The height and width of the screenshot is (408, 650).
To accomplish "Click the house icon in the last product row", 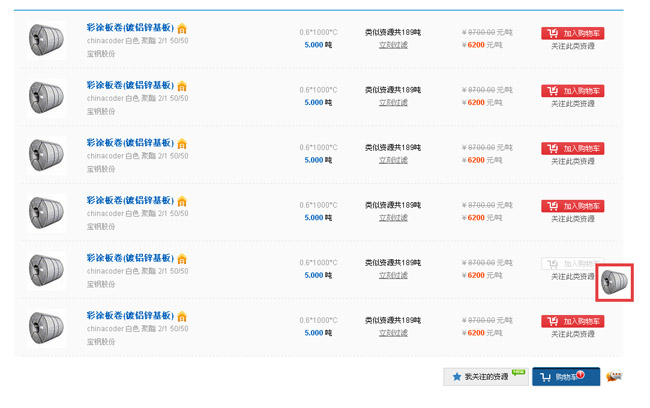I will pyautogui.click(x=182, y=318).
